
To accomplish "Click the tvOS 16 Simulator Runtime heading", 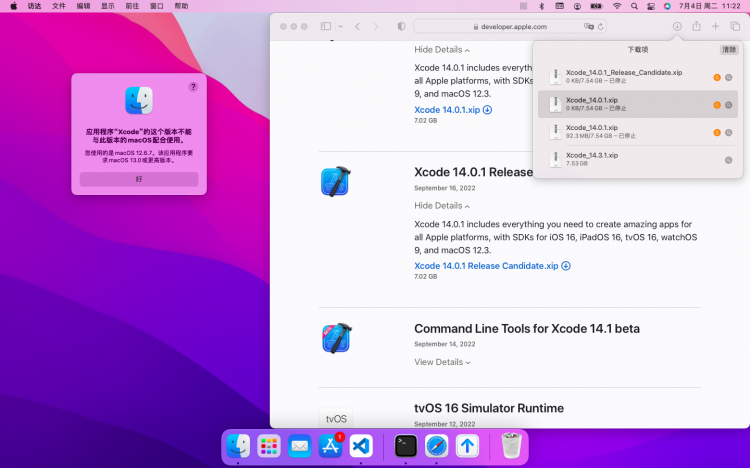I will tap(489, 408).
